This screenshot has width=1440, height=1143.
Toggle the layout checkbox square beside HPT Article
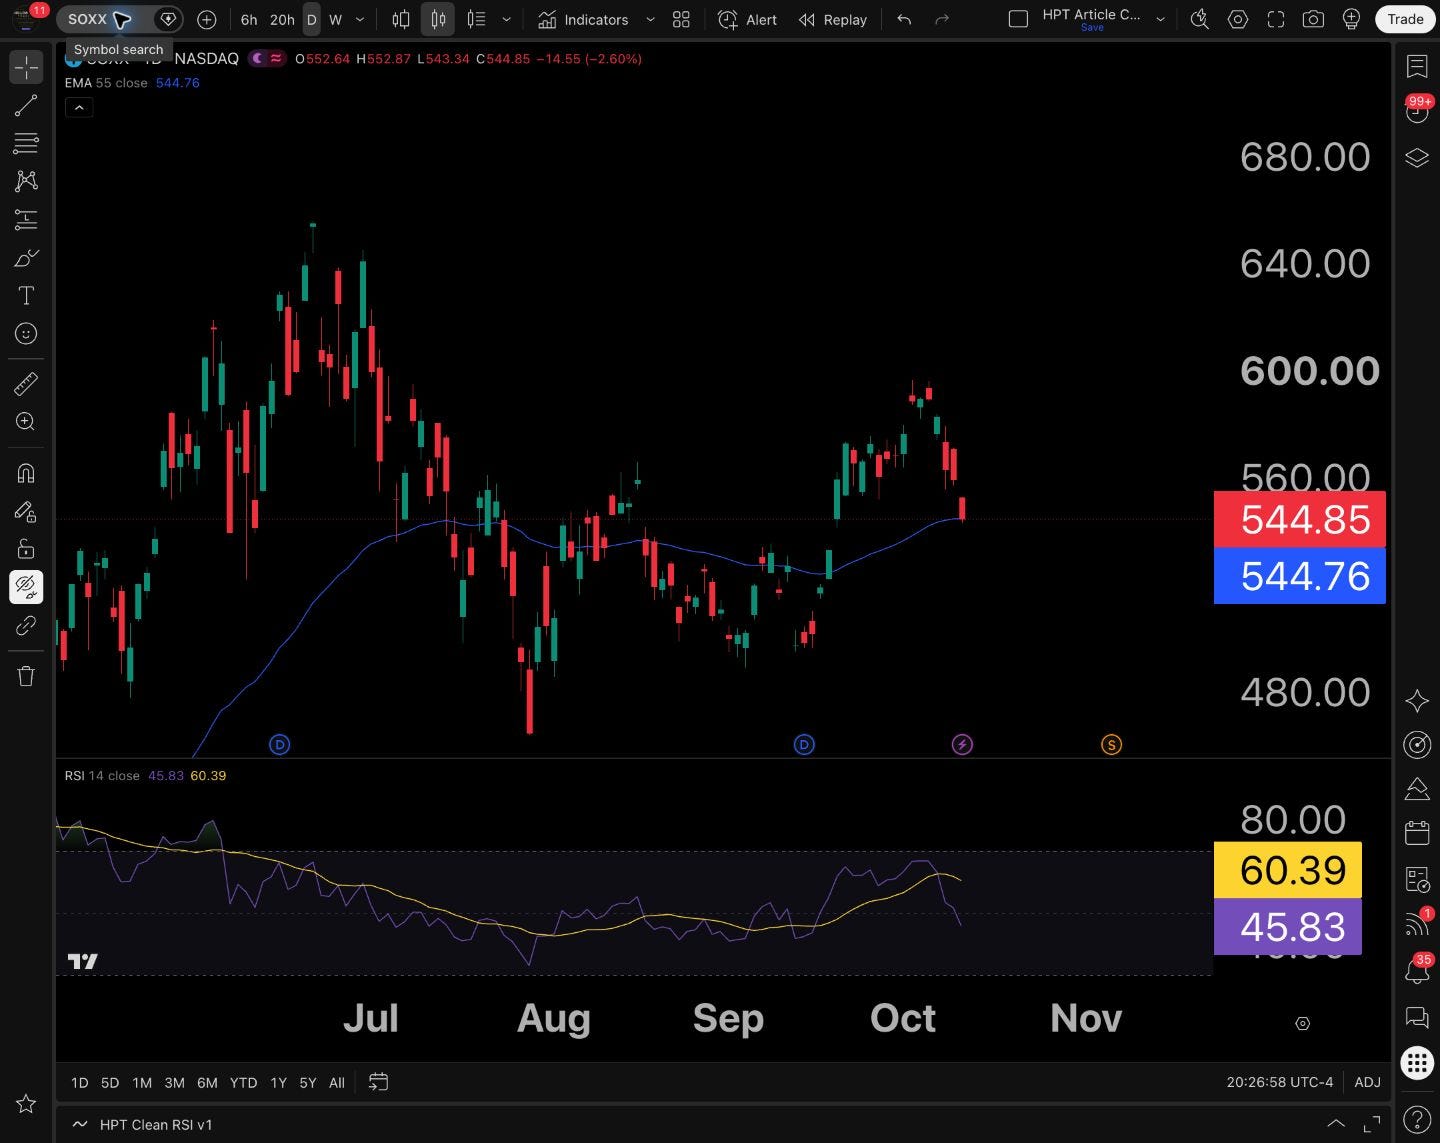click(1018, 19)
